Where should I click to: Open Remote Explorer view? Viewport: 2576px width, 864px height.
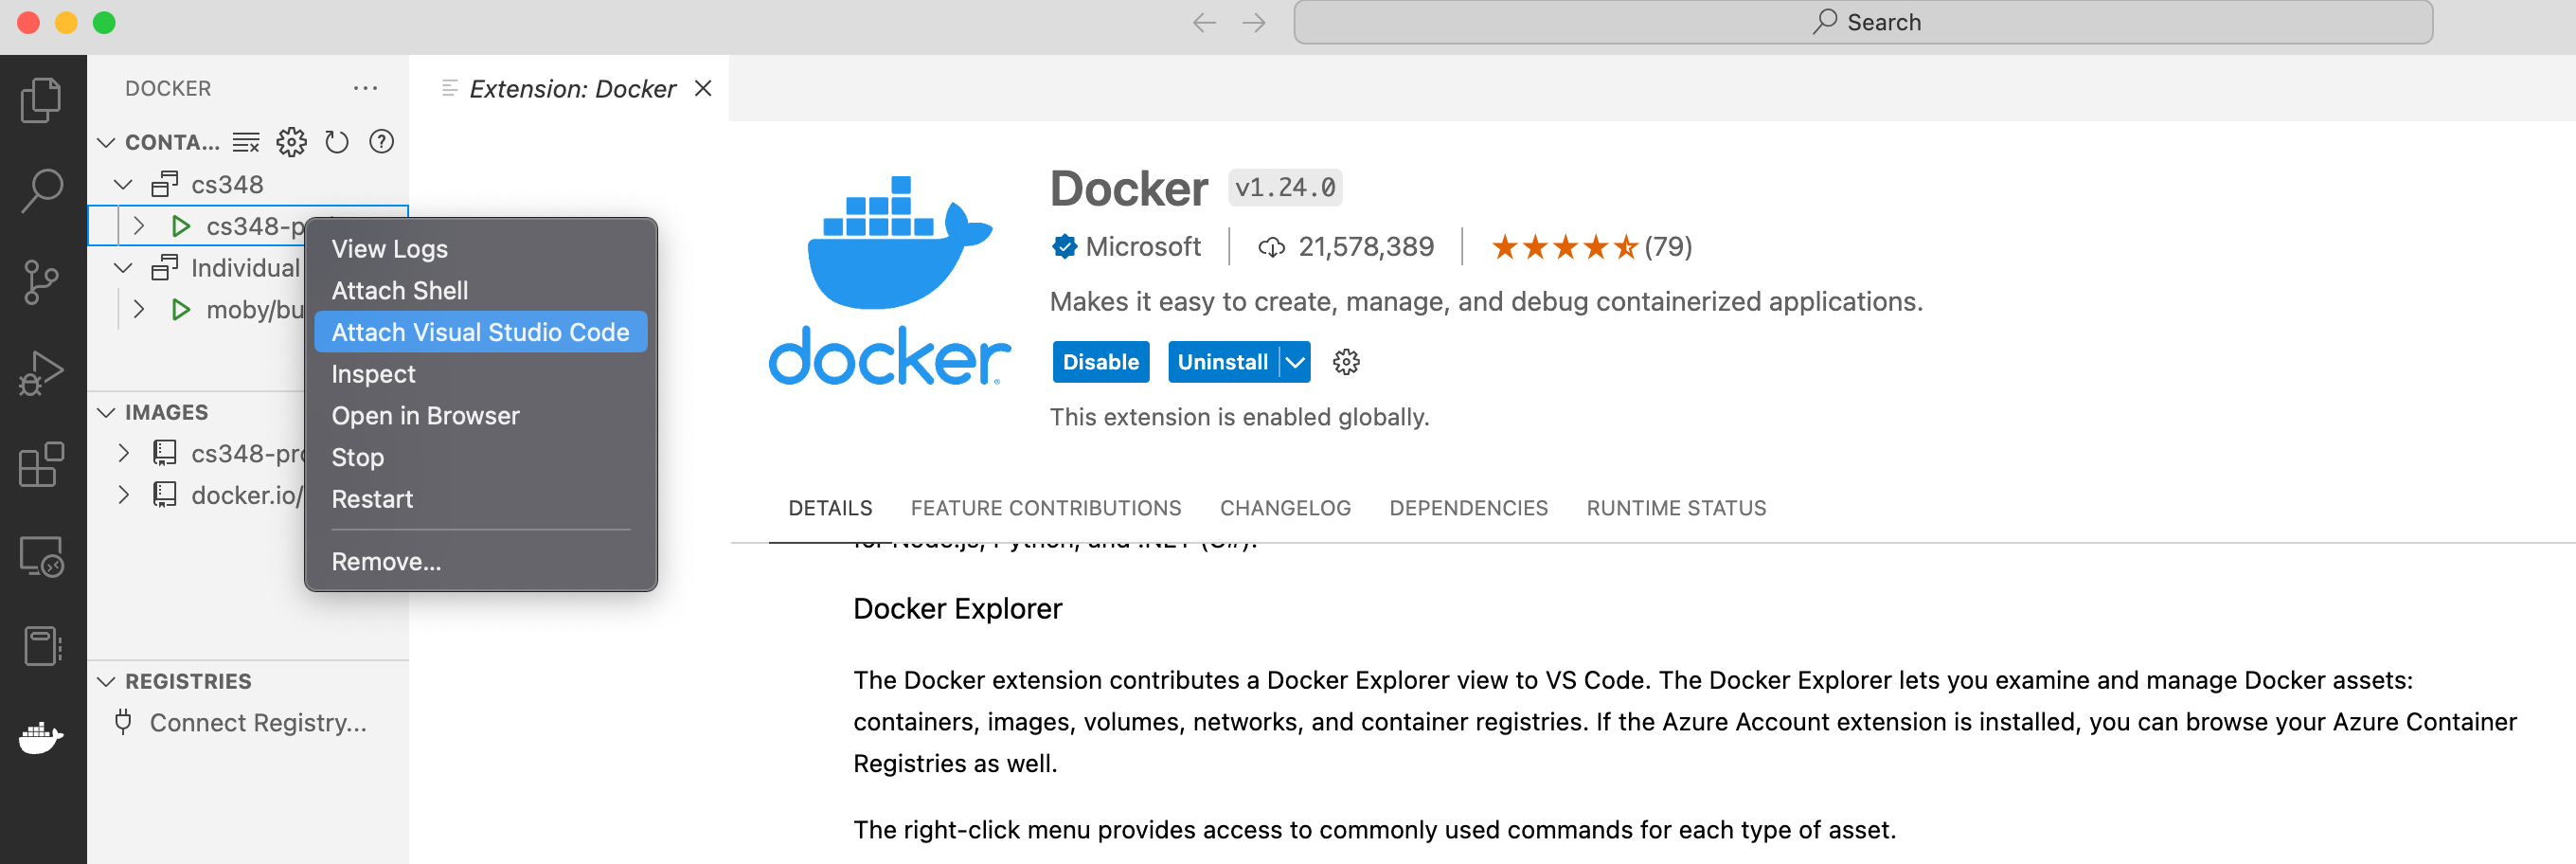click(41, 556)
